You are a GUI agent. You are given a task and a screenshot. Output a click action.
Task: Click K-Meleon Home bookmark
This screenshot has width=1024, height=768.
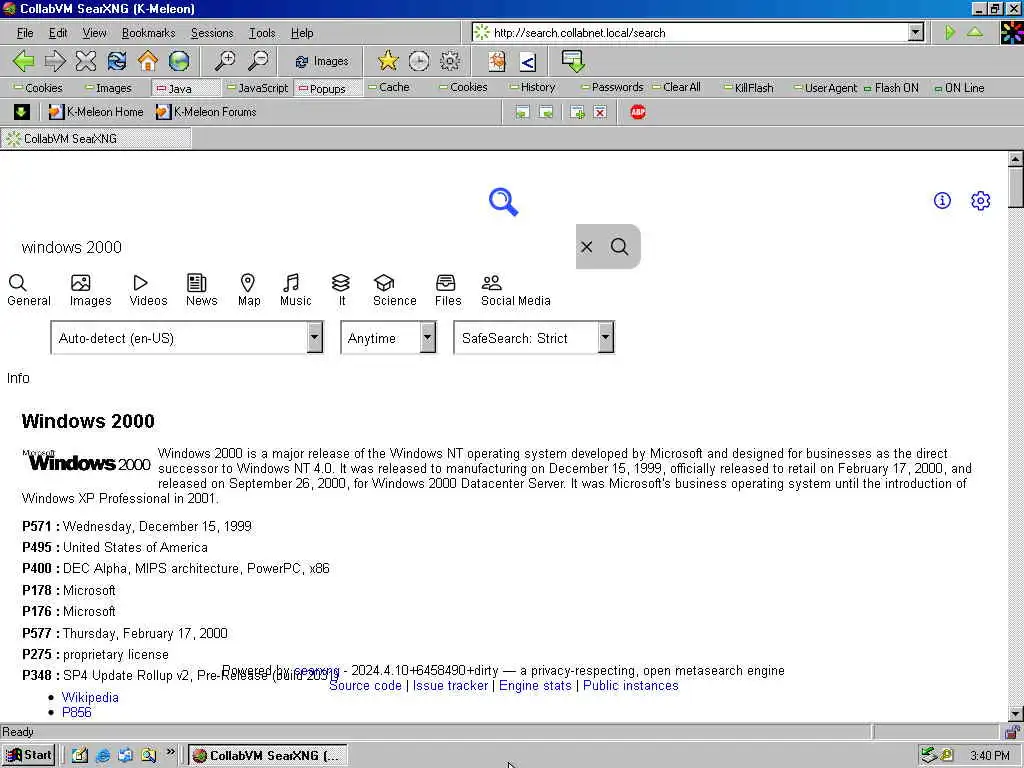coord(96,112)
